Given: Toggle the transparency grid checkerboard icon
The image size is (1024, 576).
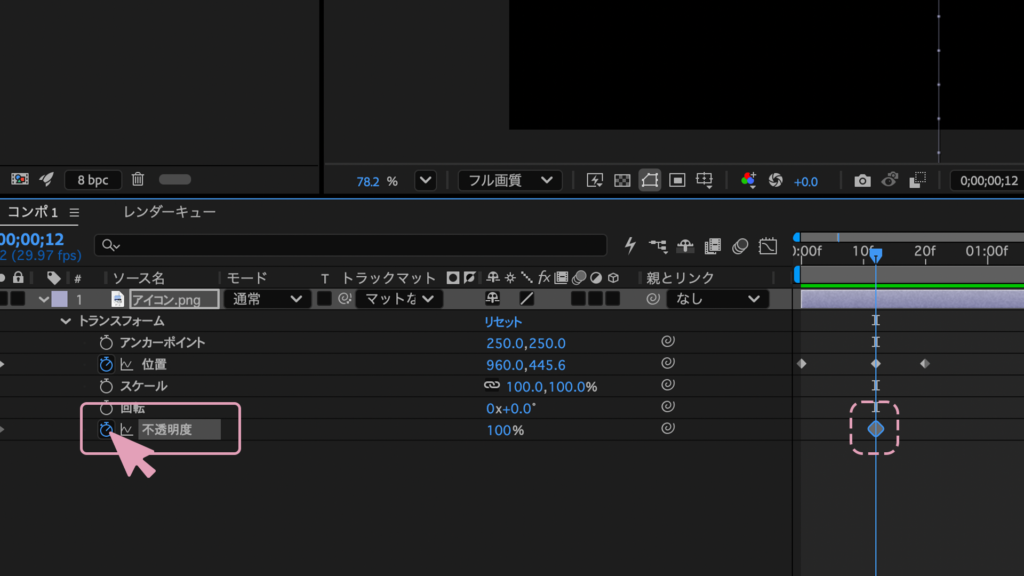Looking at the screenshot, I should (x=622, y=180).
